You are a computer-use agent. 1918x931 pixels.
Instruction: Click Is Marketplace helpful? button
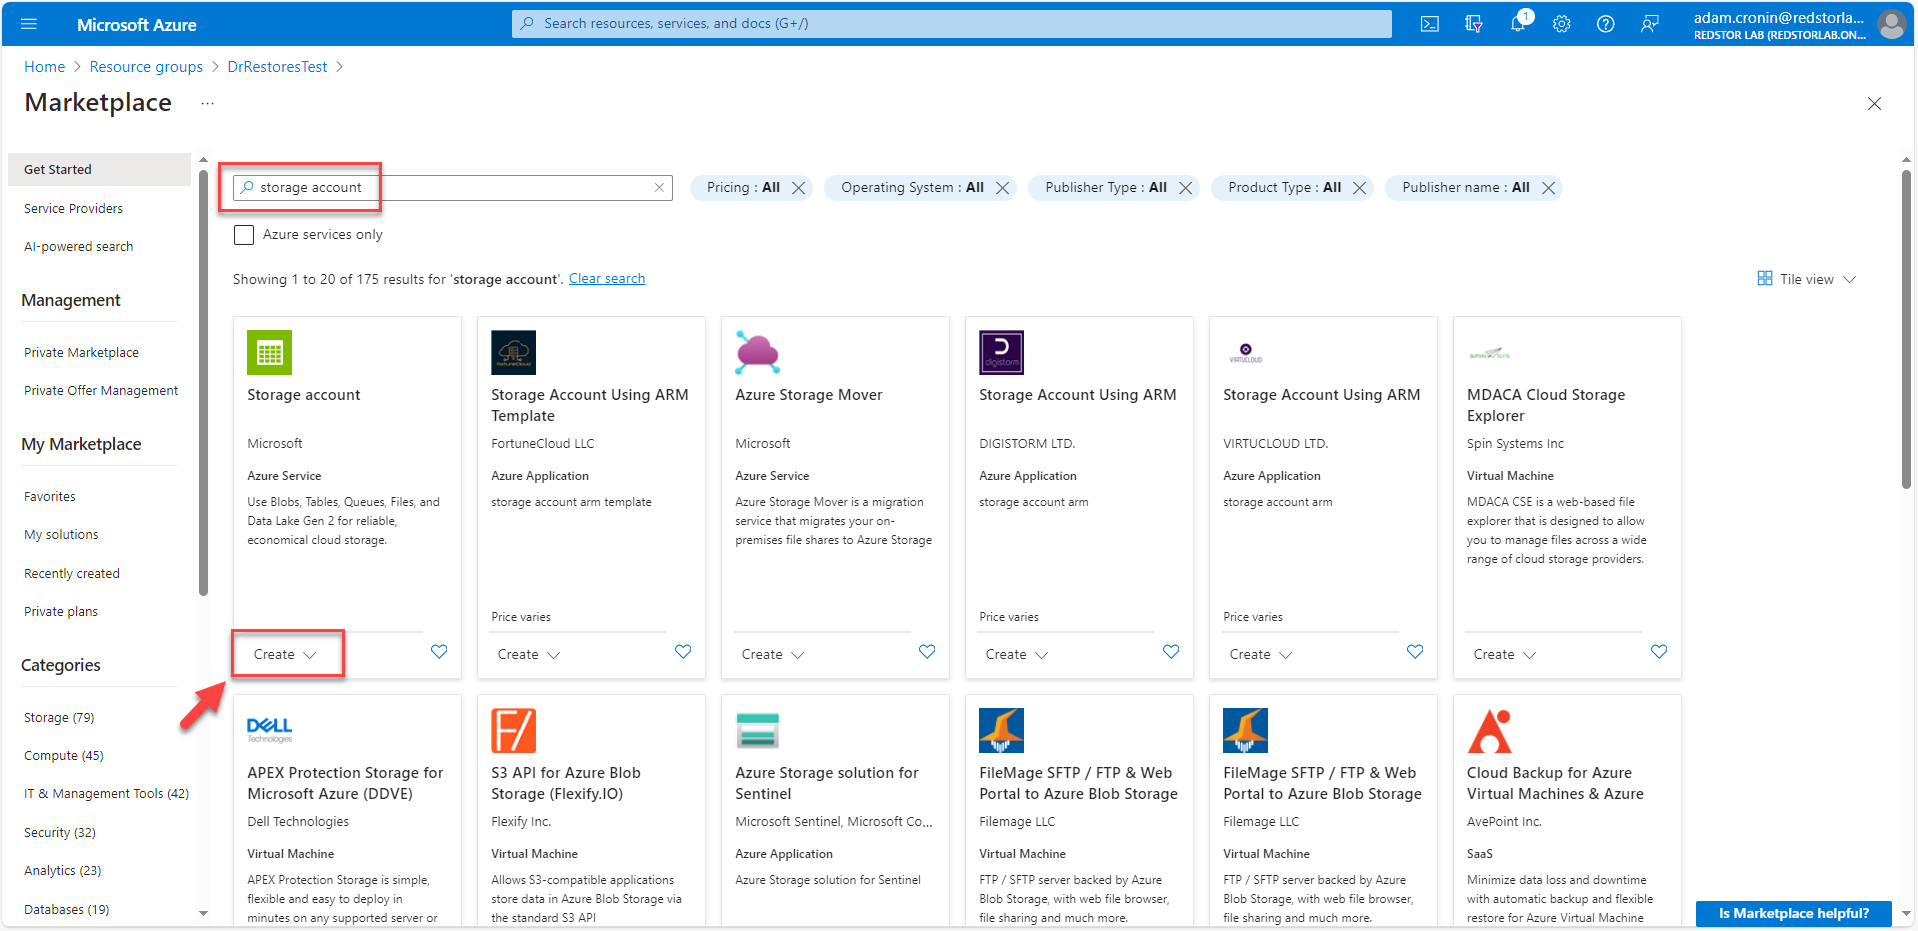(x=1794, y=913)
